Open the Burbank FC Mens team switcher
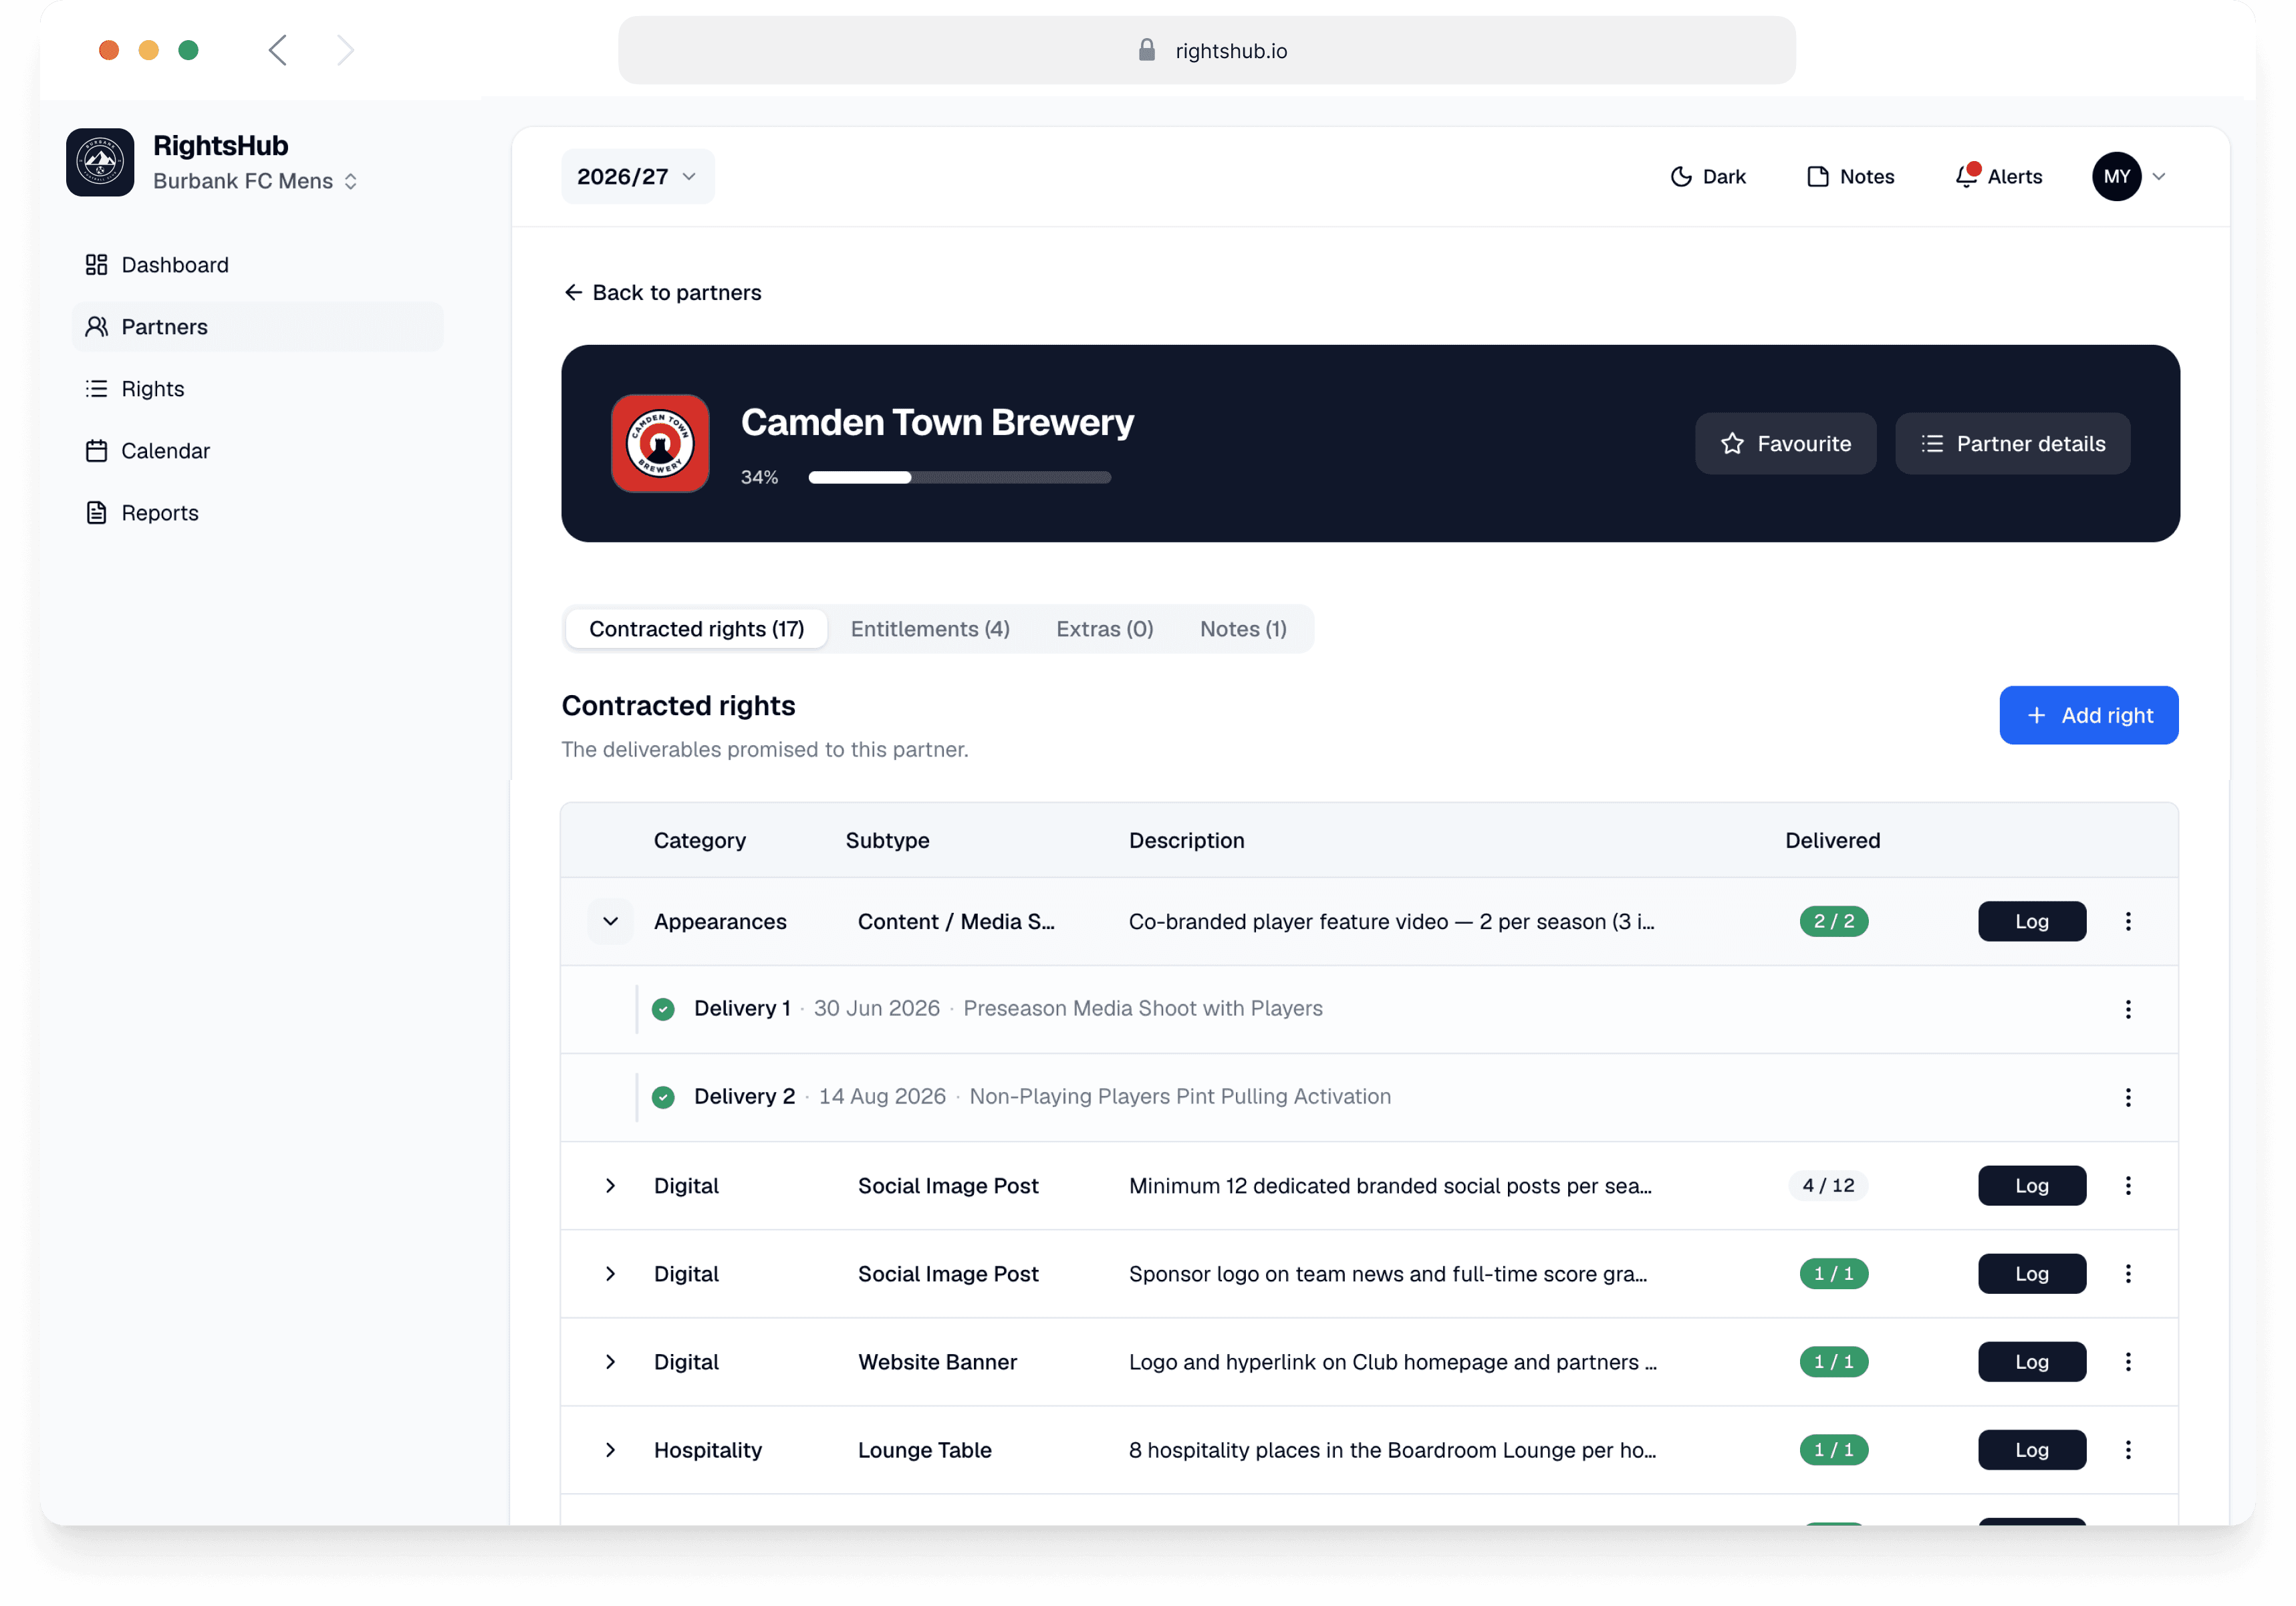 pyautogui.click(x=255, y=181)
